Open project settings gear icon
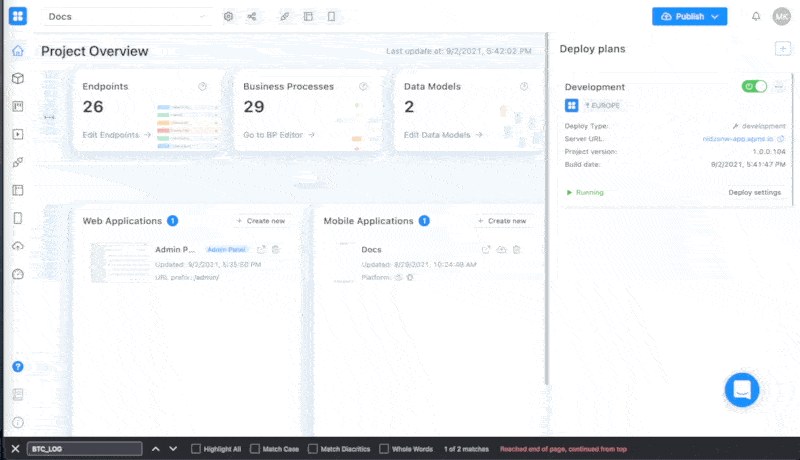Screen dimensions: 800x460 (228, 17)
